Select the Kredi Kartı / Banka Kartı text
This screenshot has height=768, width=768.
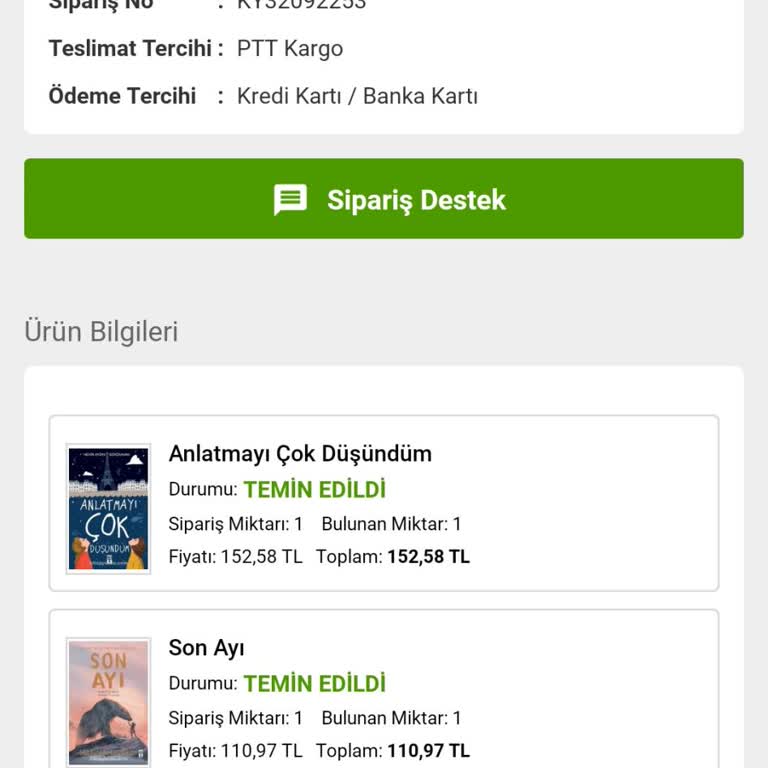(x=357, y=97)
